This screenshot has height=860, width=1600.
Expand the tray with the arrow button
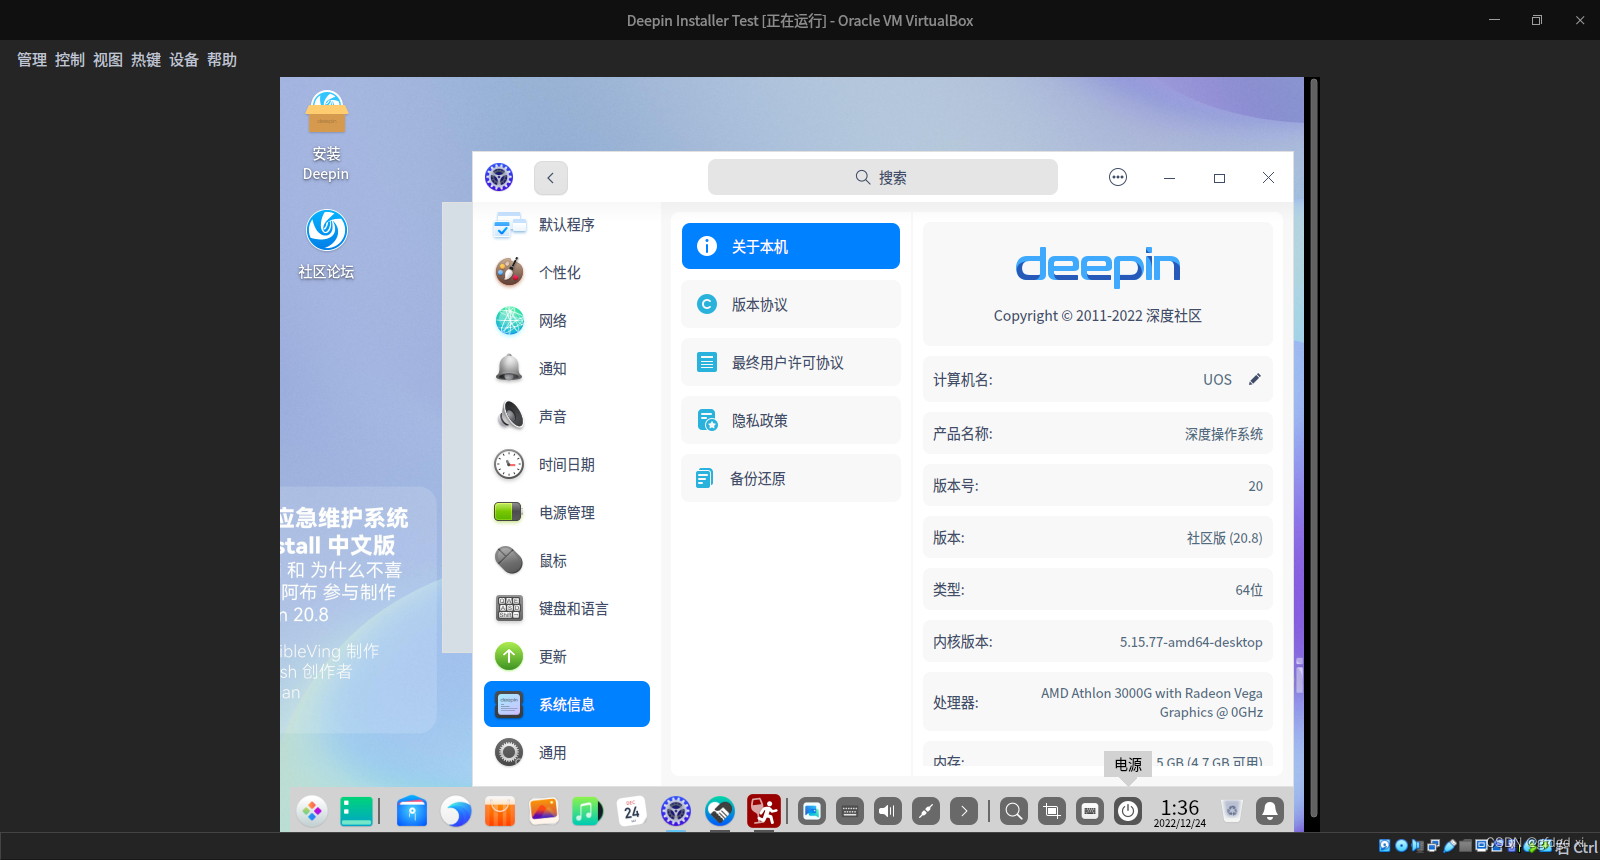(x=964, y=811)
